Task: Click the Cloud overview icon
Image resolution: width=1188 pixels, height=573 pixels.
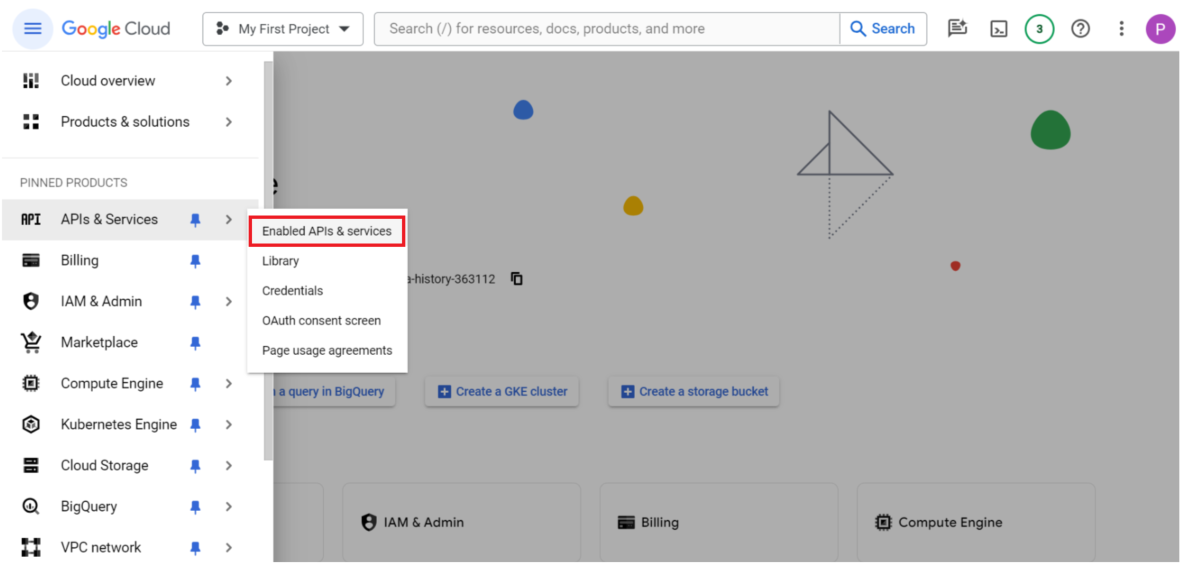Action: (30, 81)
